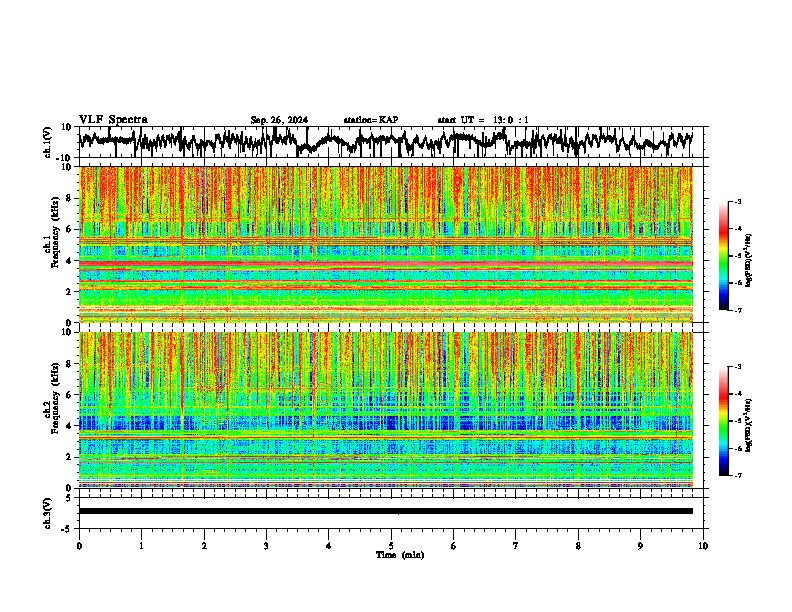Click time axis tick label "8"
Viewport: 792px width, 612px height.
578,546
